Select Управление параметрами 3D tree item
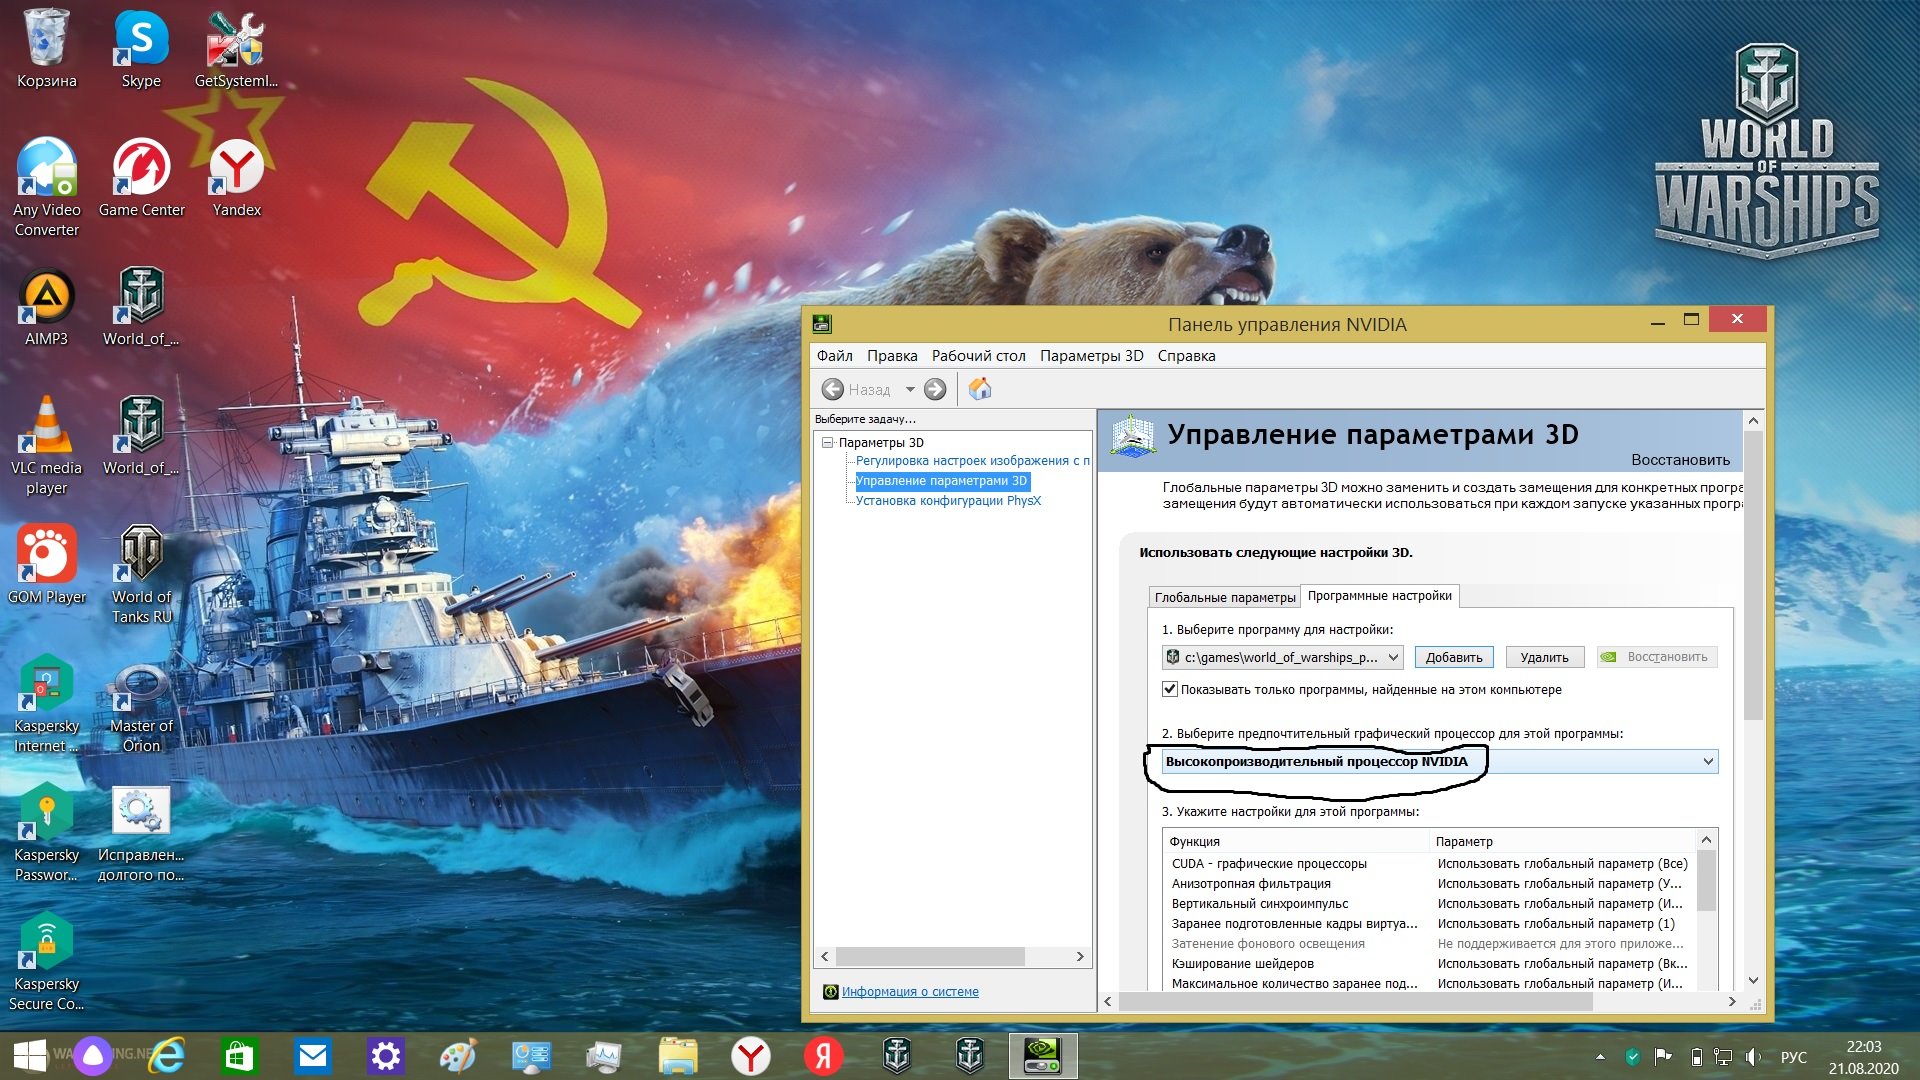This screenshot has width=1920, height=1080. 942,481
